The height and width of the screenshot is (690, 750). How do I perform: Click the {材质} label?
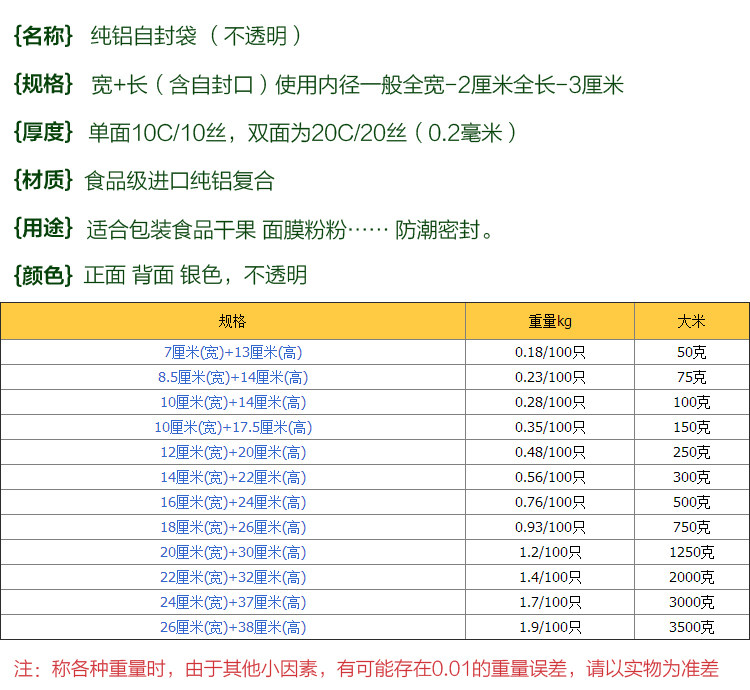point(43,180)
